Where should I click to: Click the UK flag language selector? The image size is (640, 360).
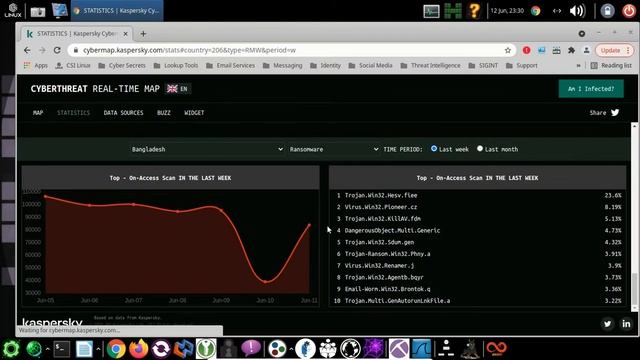[178, 89]
